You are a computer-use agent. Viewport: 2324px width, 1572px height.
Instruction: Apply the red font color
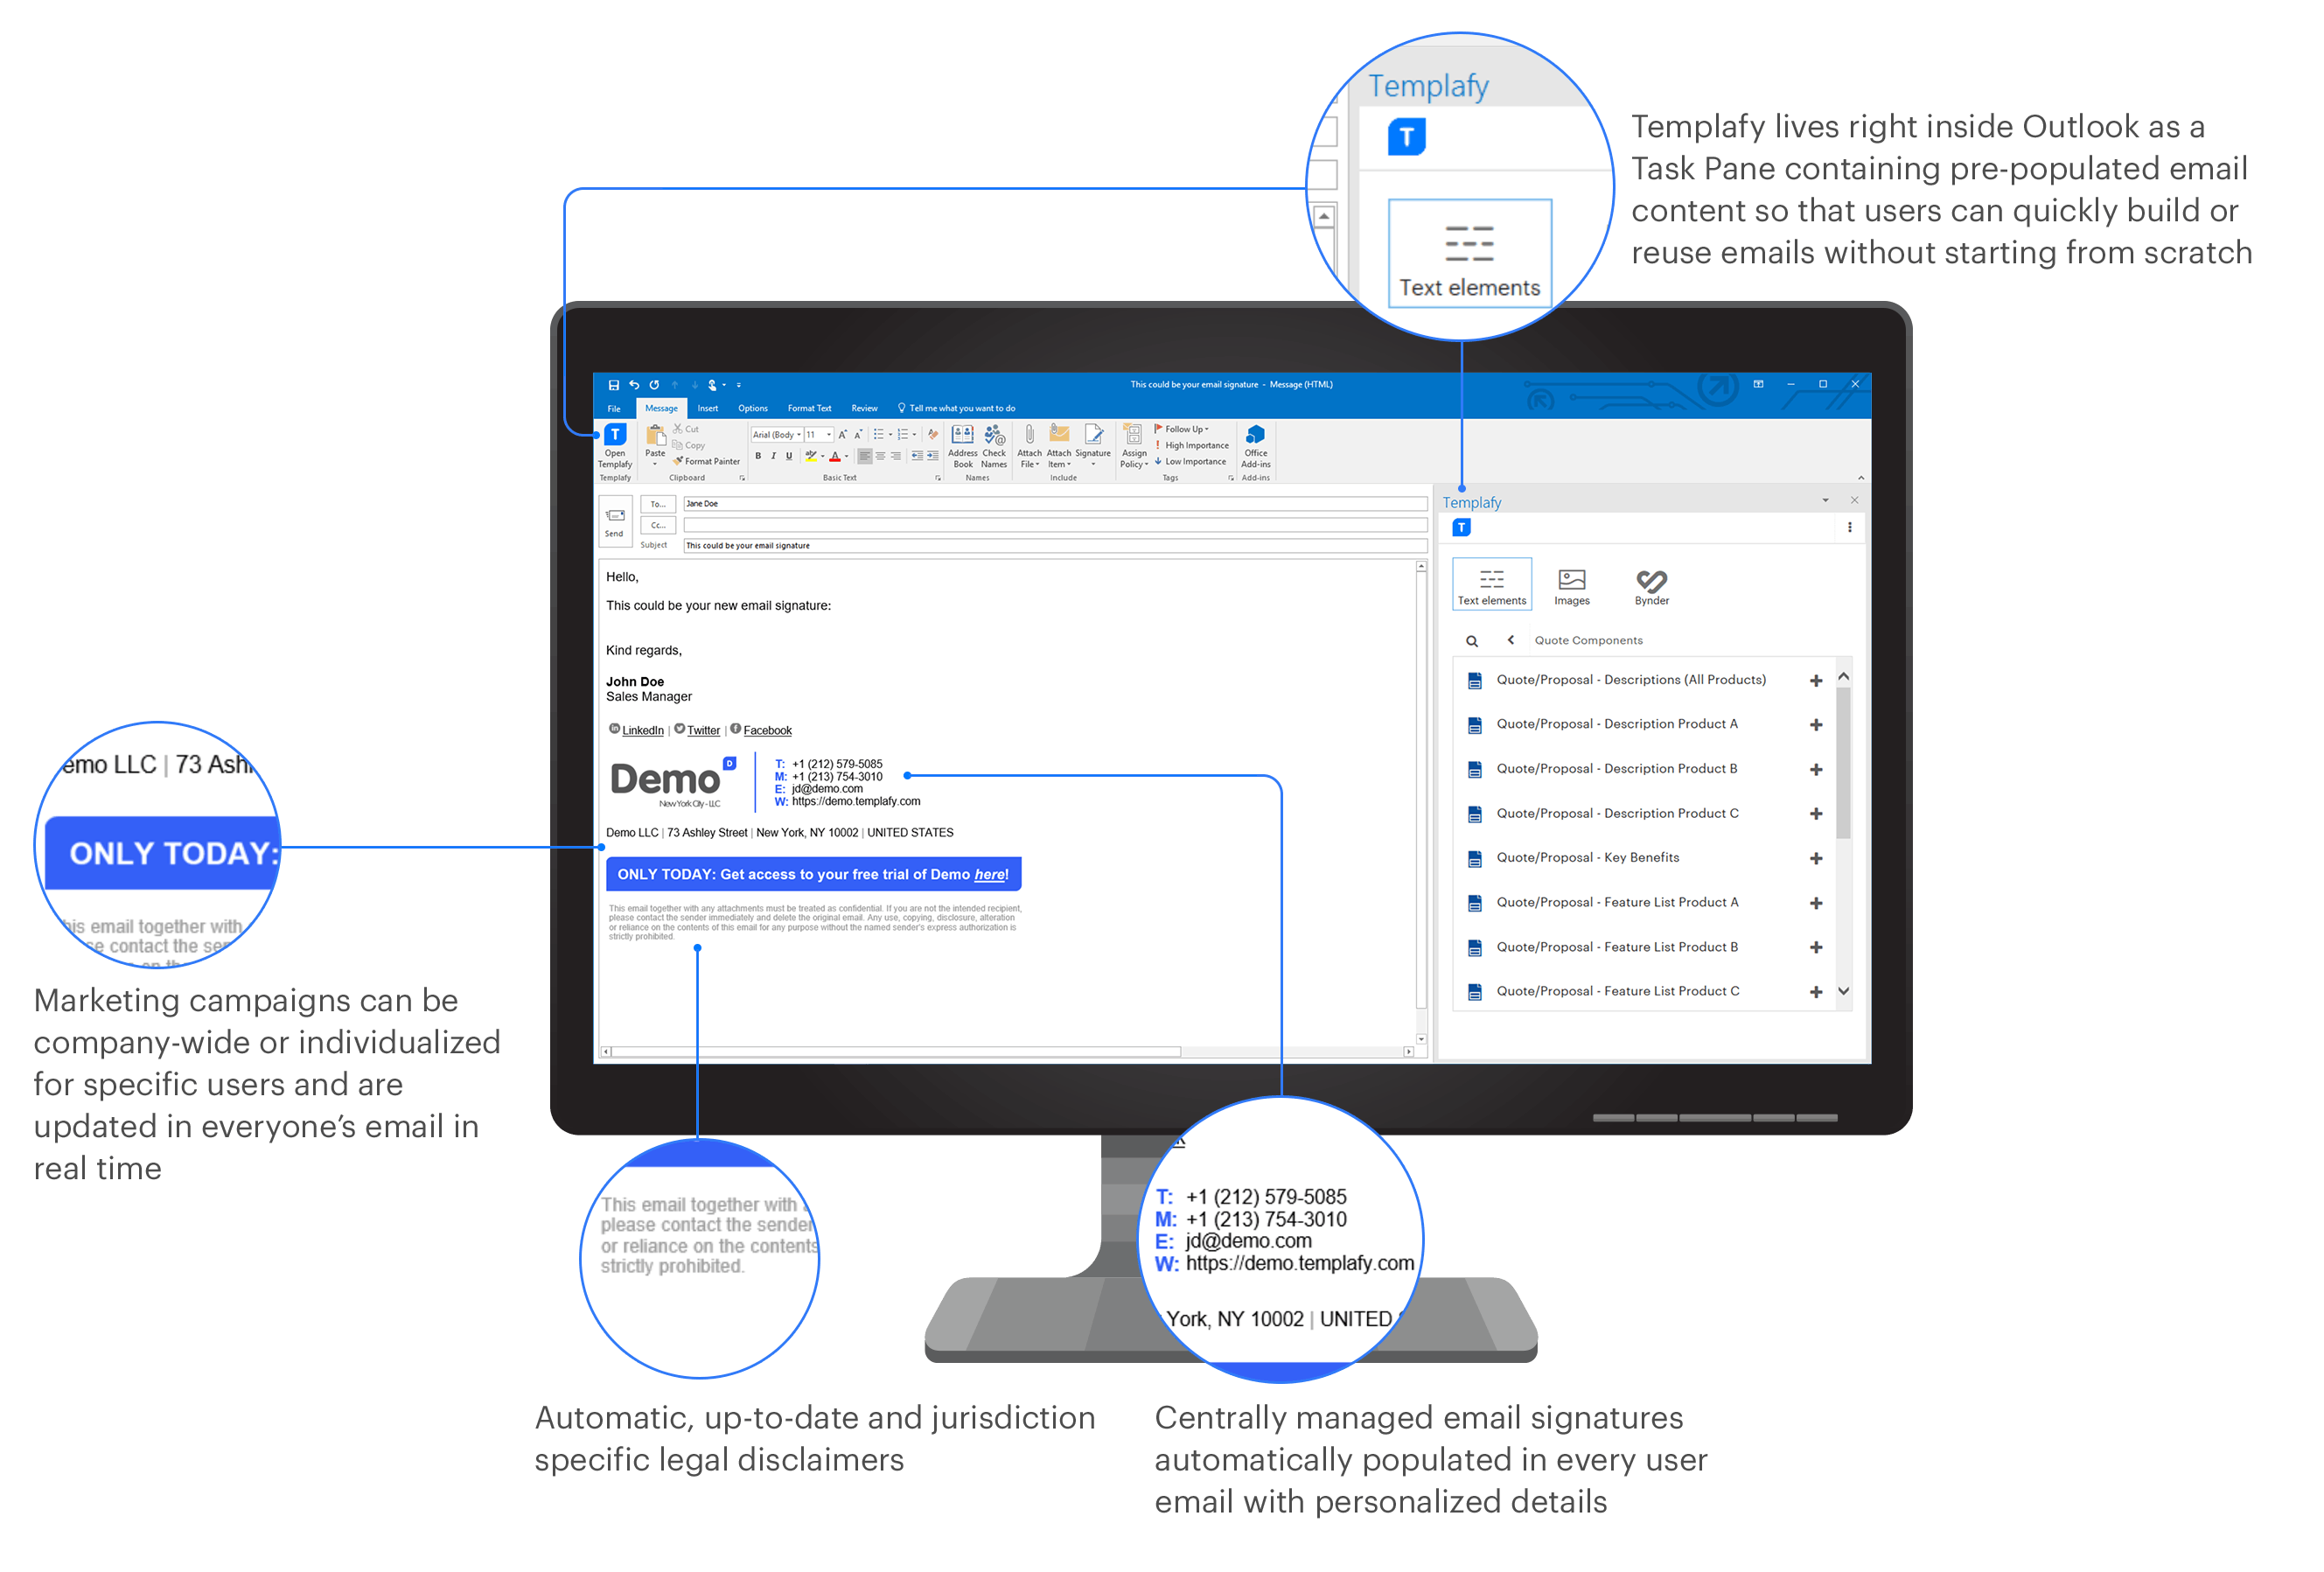(x=835, y=456)
